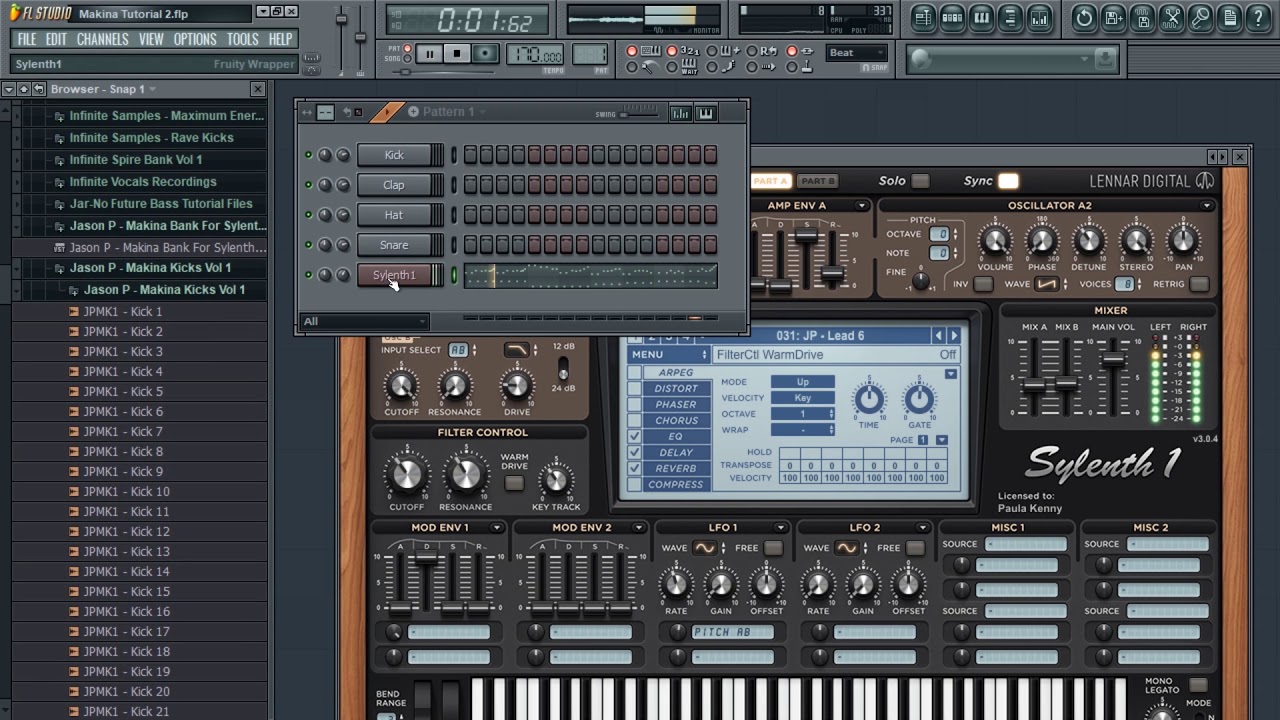Open the EDIT menu
The image size is (1280, 720).
(x=56, y=39)
